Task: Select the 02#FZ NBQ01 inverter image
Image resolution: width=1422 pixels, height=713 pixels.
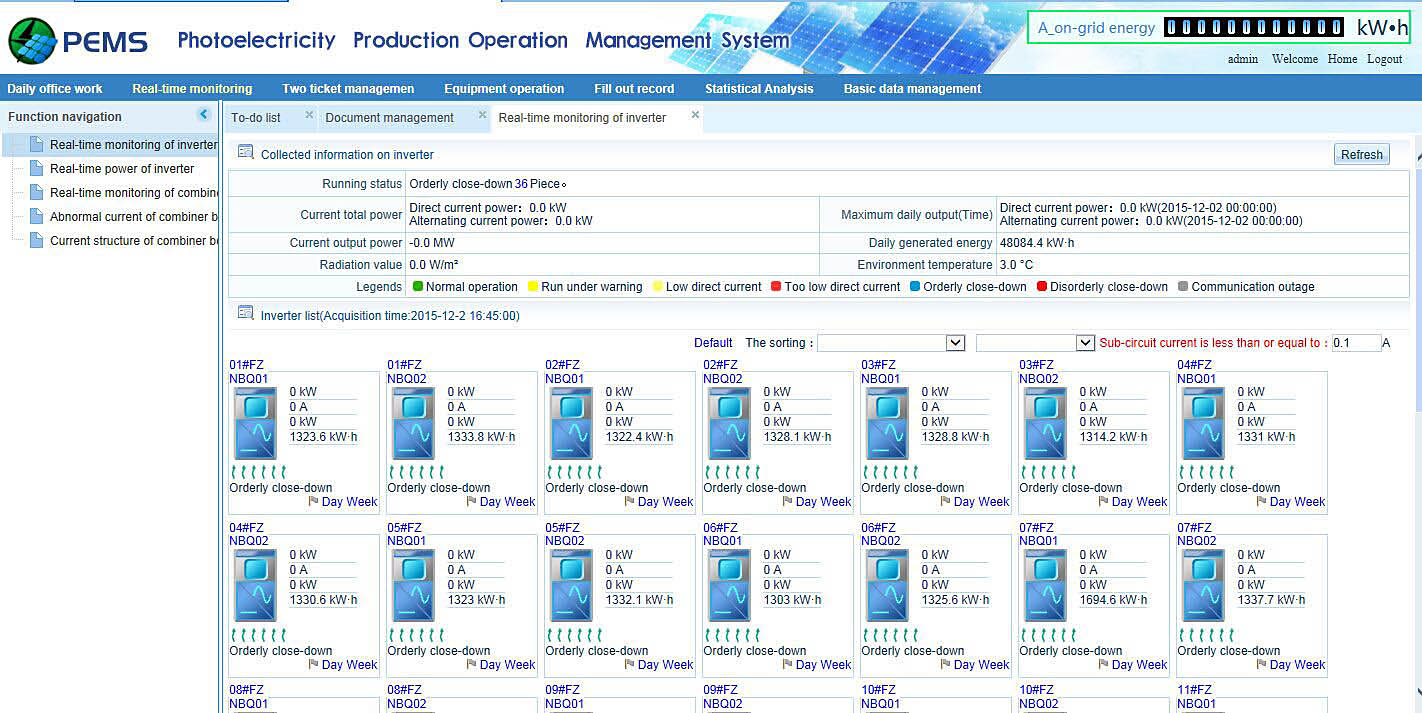Action: (571, 424)
